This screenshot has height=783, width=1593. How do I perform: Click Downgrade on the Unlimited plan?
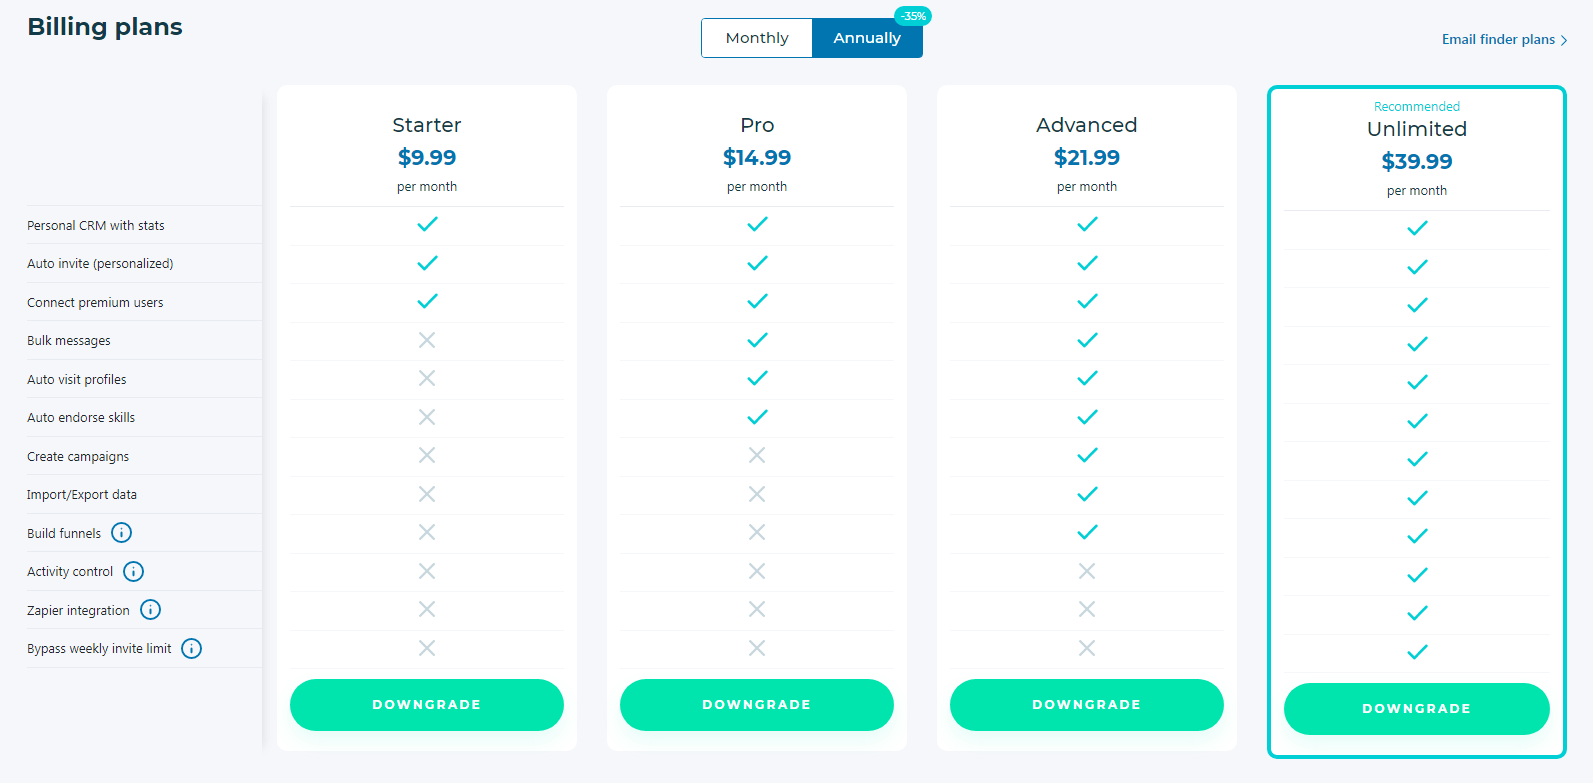[x=1417, y=709]
